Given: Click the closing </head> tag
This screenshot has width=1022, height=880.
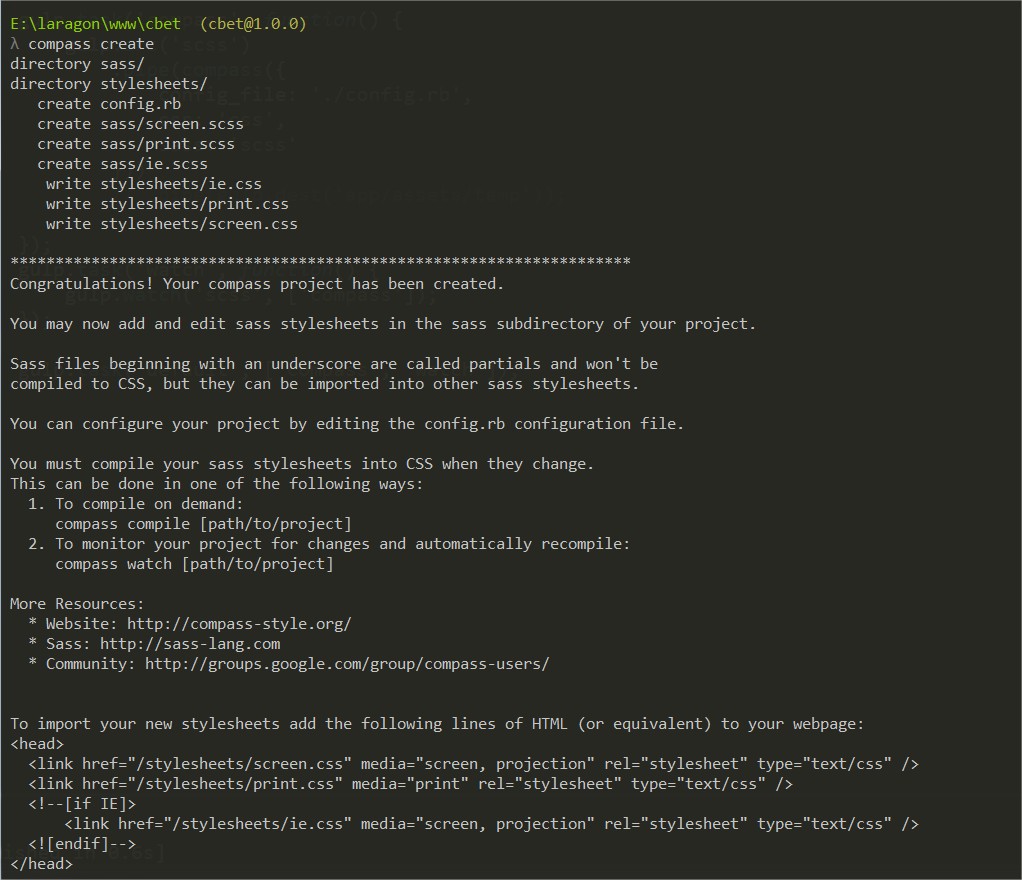Looking at the screenshot, I should [x=41, y=864].
